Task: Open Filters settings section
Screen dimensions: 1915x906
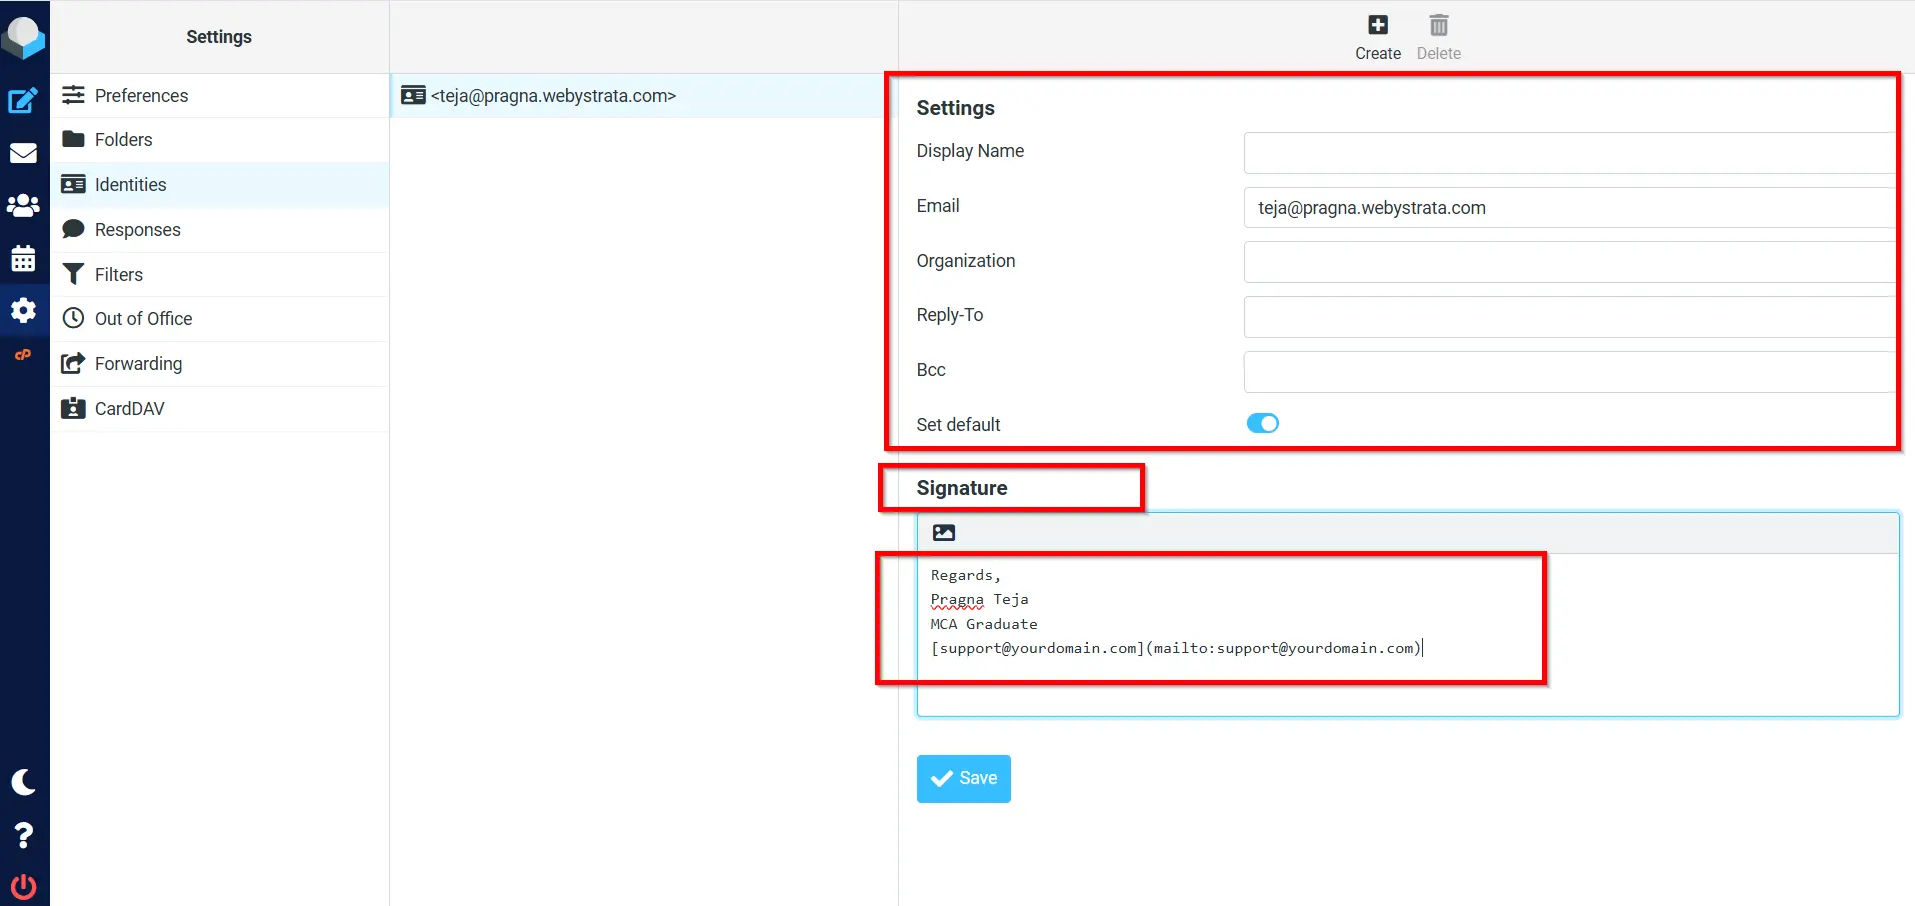Action: tap(219, 274)
